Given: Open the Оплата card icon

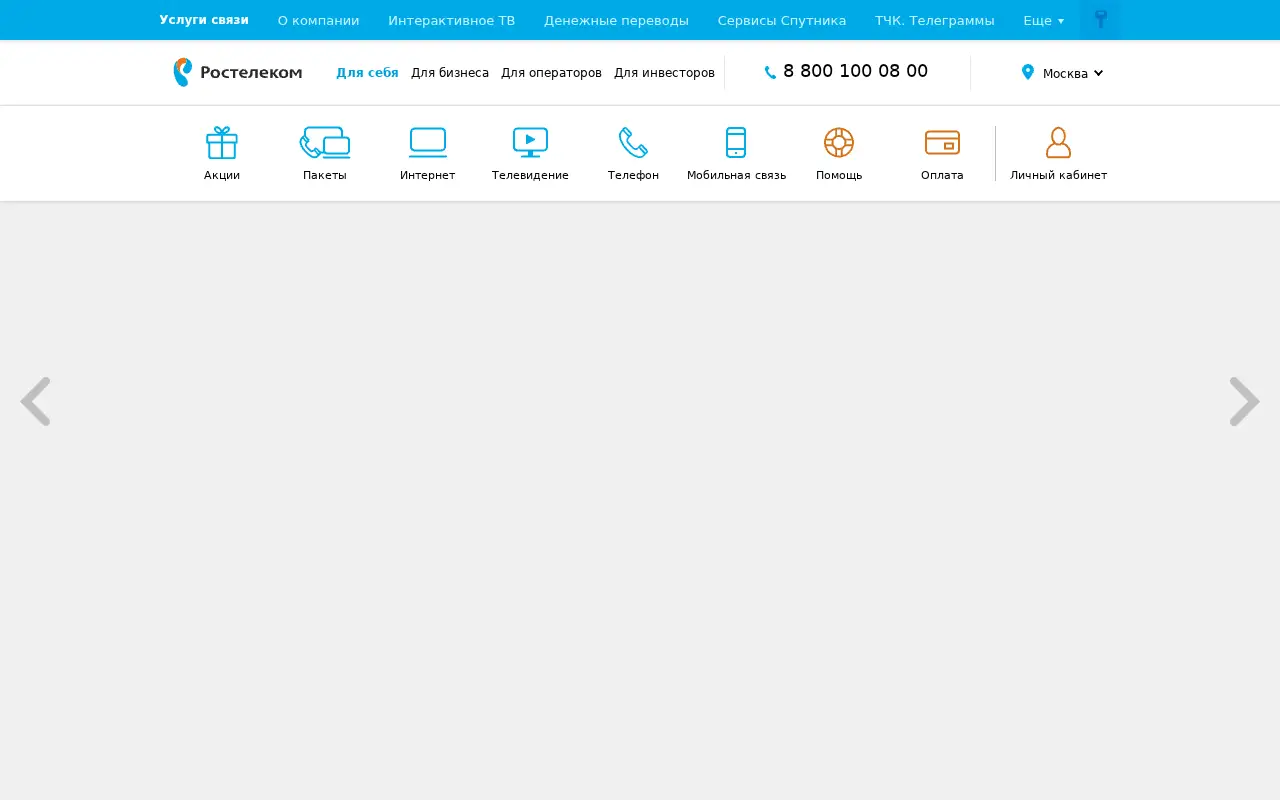Looking at the screenshot, I should (942, 143).
